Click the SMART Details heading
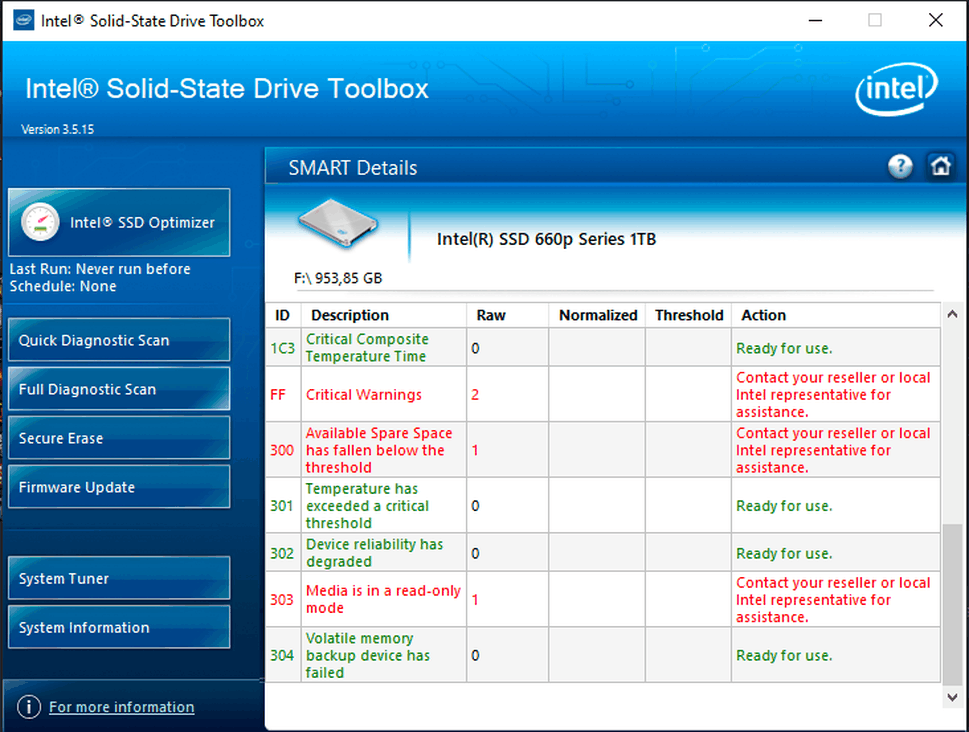This screenshot has height=732, width=969. [x=353, y=168]
